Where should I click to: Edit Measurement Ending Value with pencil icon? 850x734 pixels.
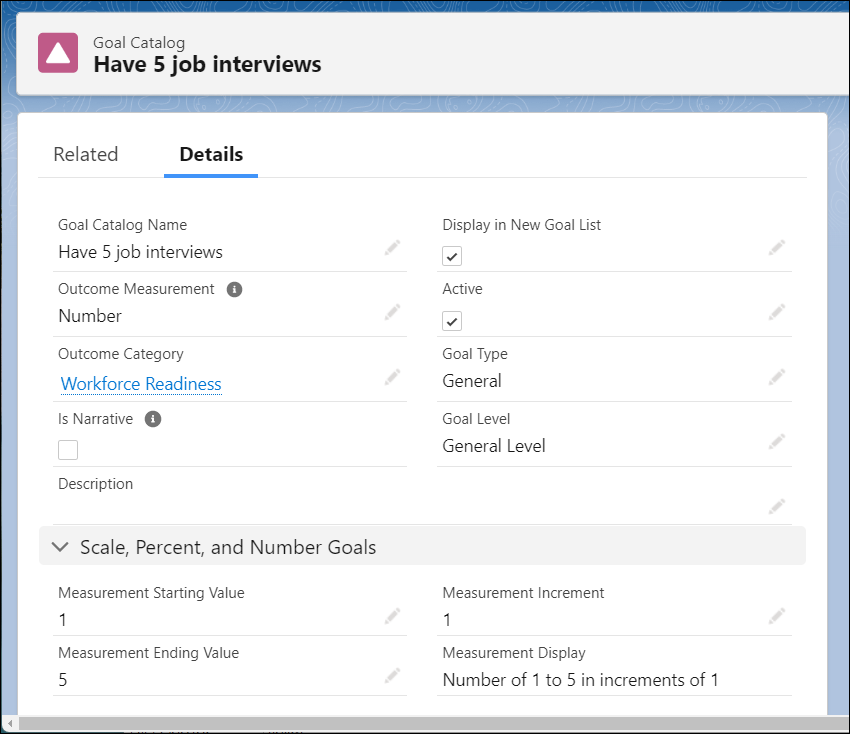pyautogui.click(x=392, y=676)
